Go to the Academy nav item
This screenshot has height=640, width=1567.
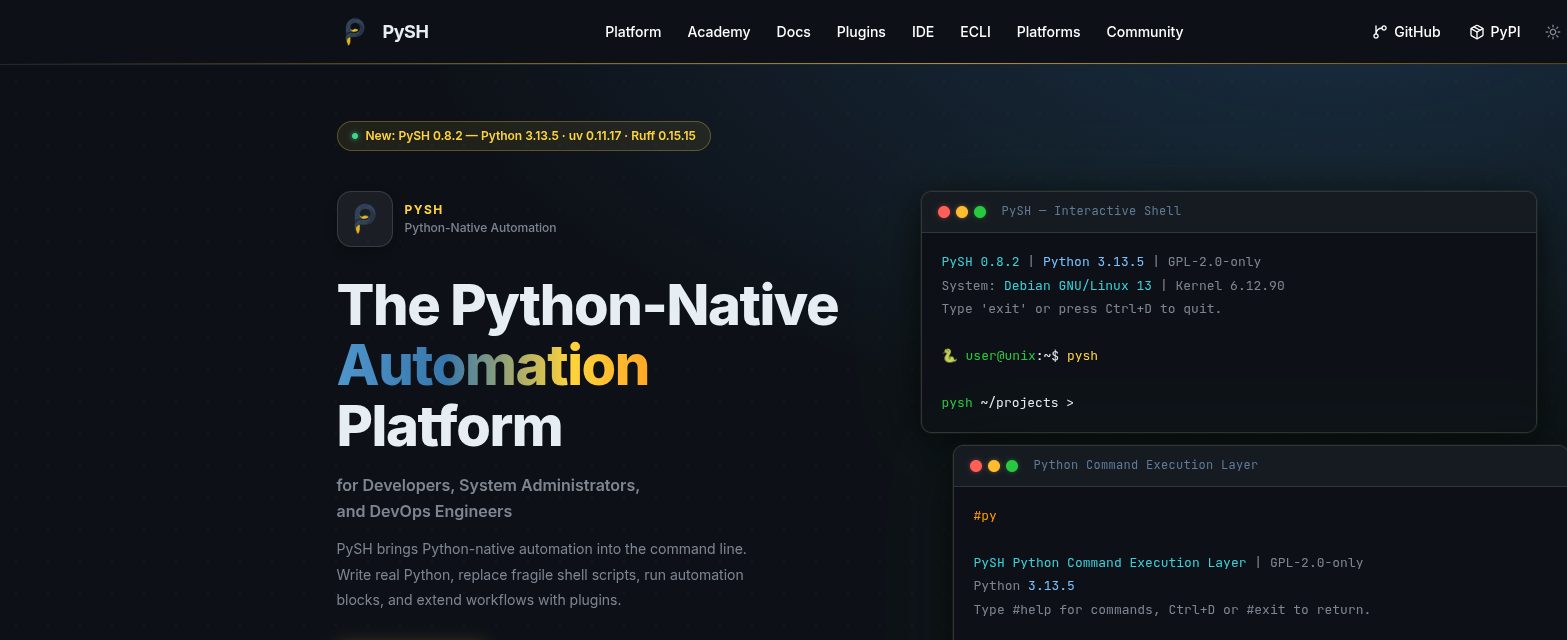tap(718, 32)
